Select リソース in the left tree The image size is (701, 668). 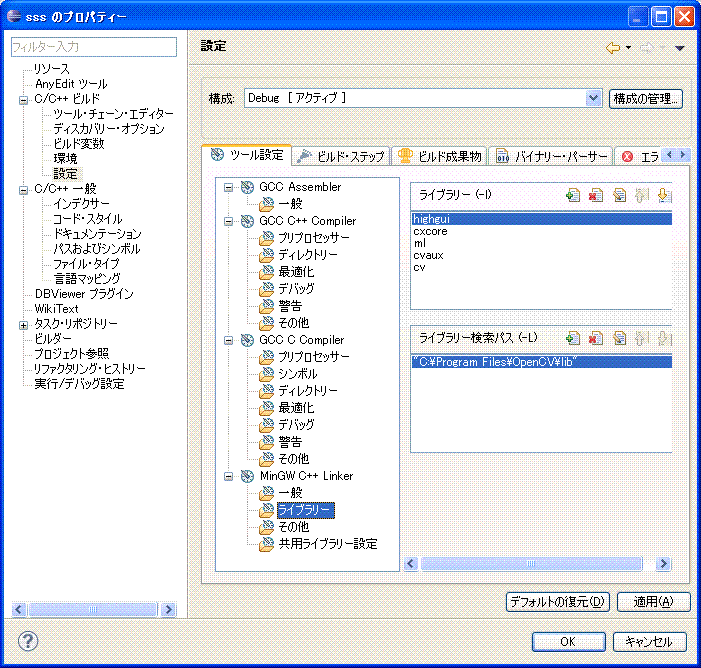52,69
